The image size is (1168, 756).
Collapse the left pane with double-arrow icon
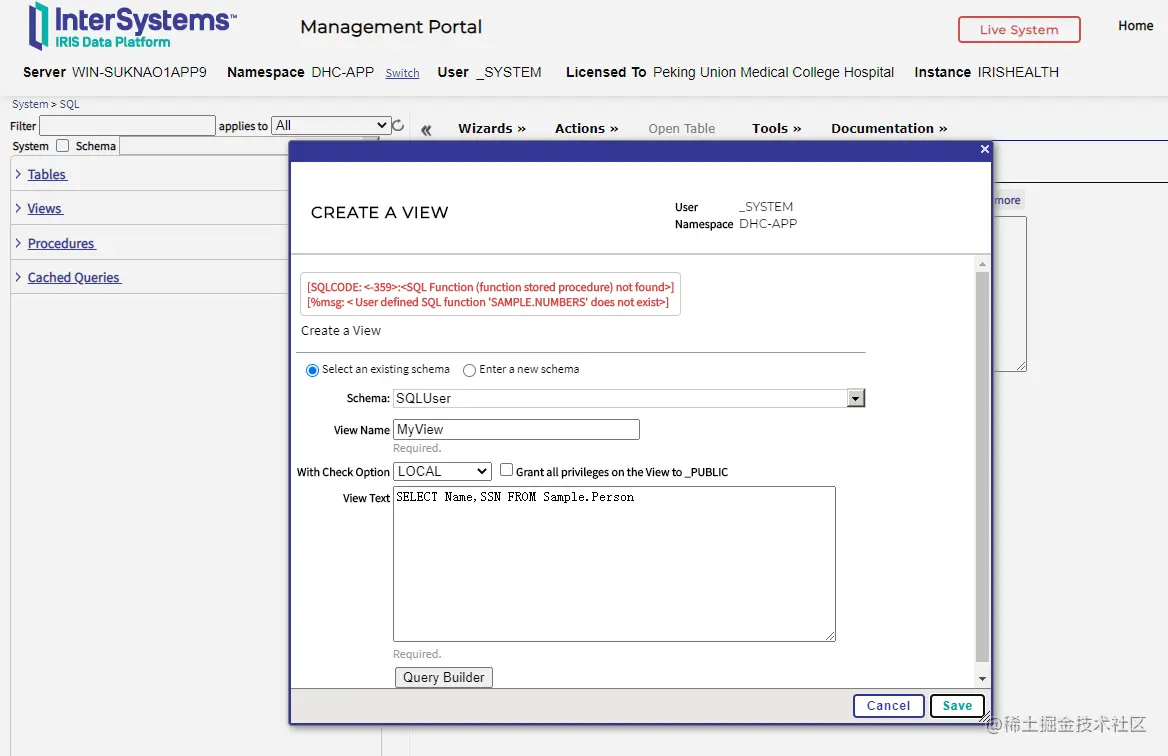click(x=426, y=130)
